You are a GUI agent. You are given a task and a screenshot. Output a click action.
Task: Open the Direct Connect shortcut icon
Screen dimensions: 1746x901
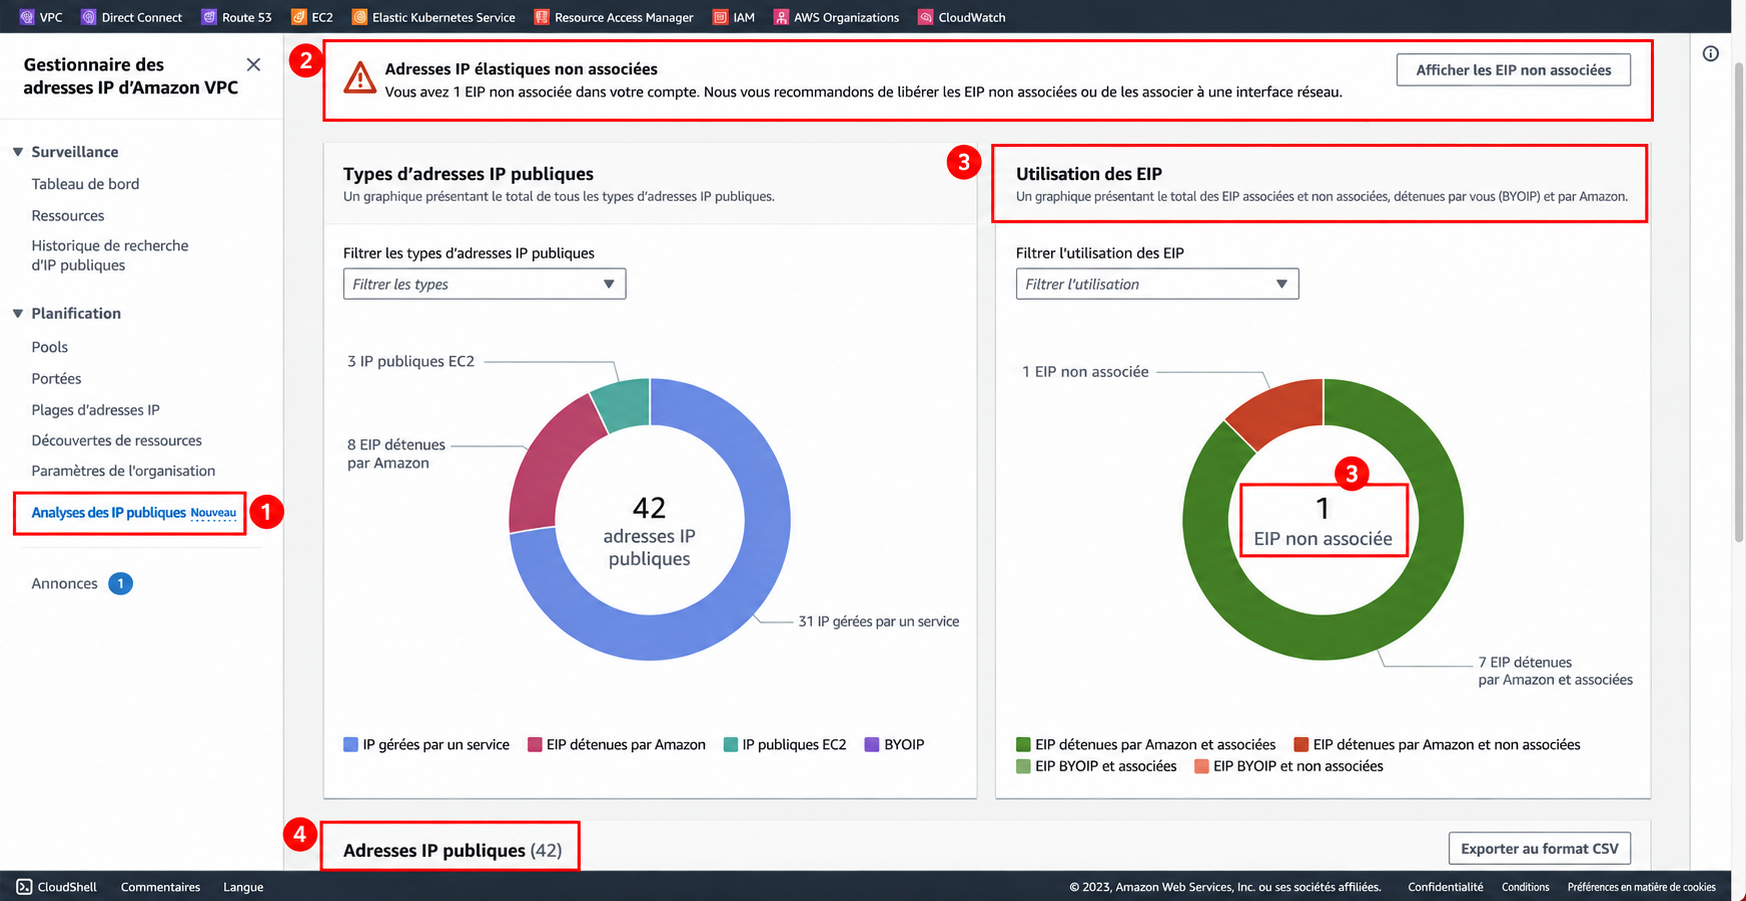(89, 17)
